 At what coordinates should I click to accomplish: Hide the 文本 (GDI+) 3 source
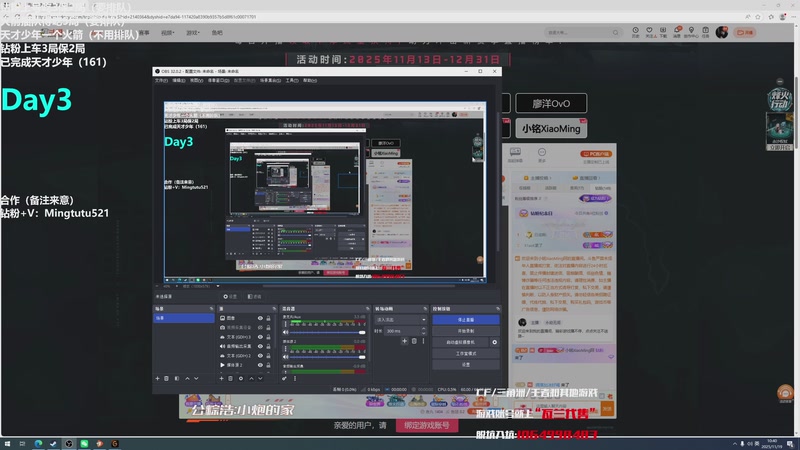(260, 337)
